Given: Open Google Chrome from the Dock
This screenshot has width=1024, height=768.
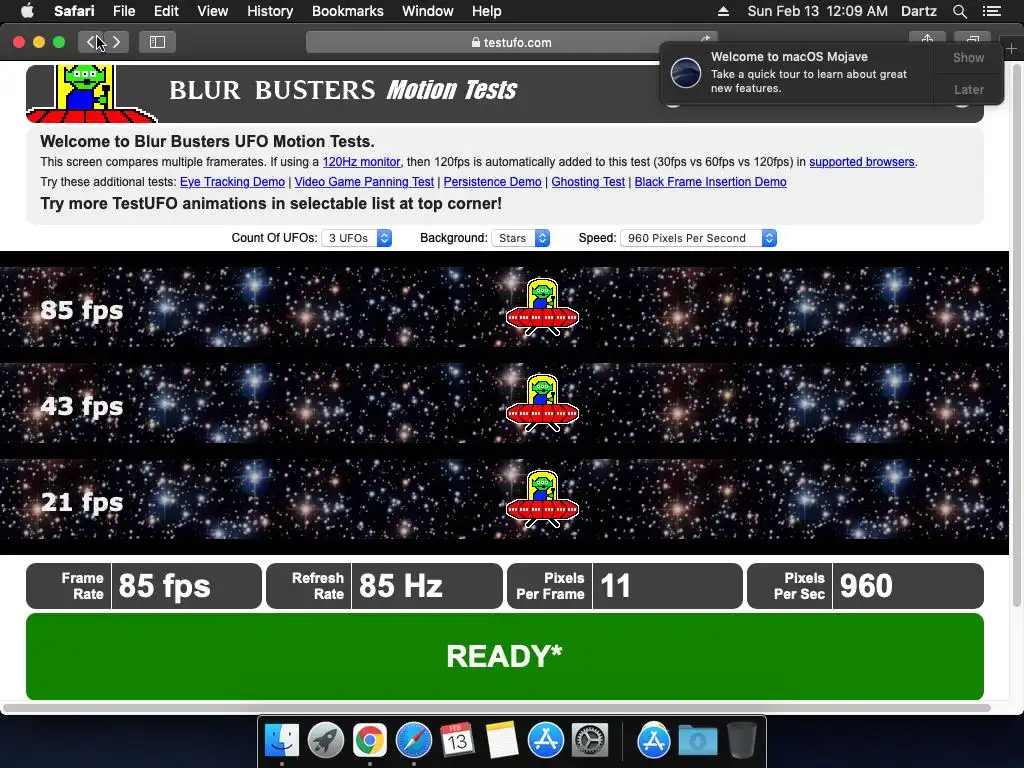Looking at the screenshot, I should click(370, 741).
